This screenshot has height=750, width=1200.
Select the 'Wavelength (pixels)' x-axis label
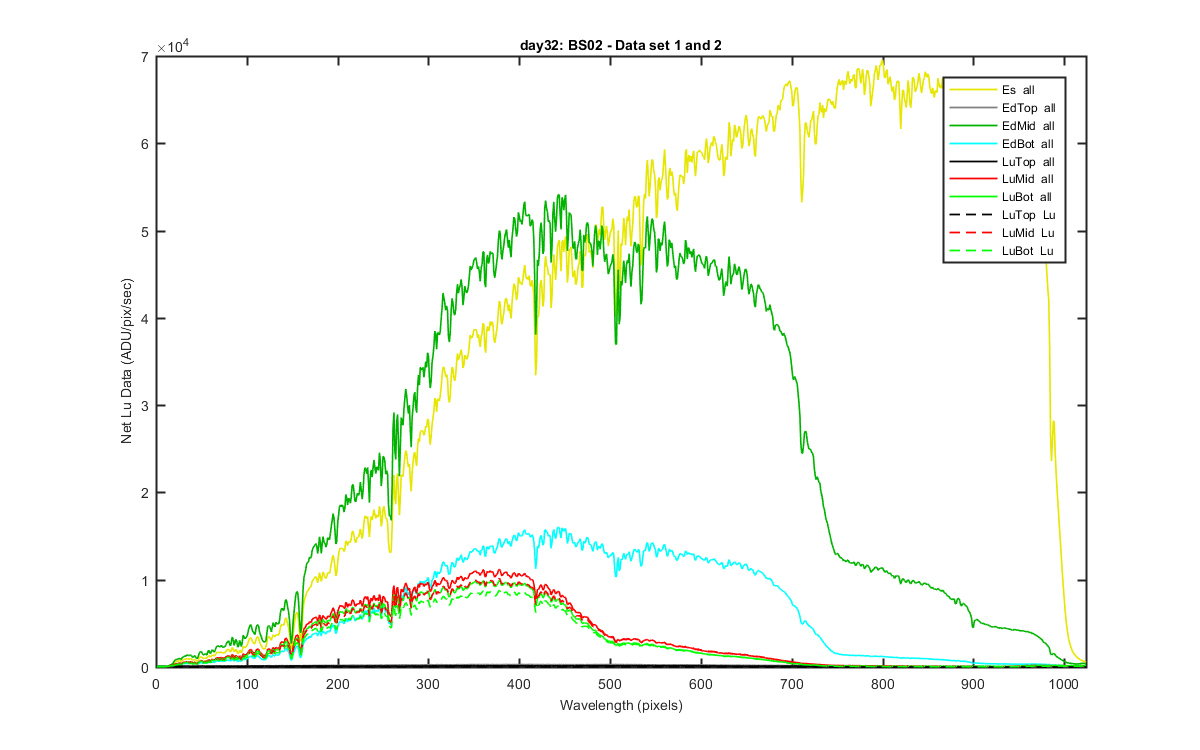tap(621, 705)
